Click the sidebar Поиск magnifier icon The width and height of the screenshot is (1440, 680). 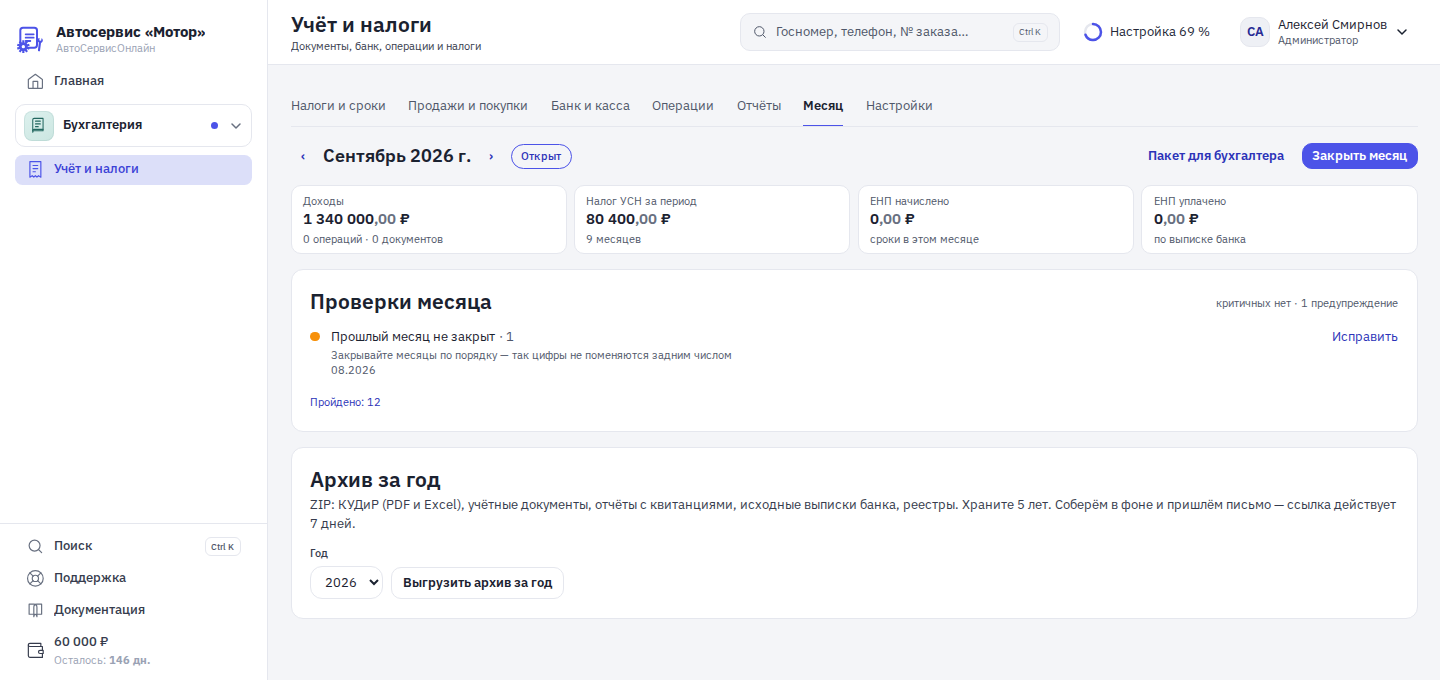tap(35, 546)
